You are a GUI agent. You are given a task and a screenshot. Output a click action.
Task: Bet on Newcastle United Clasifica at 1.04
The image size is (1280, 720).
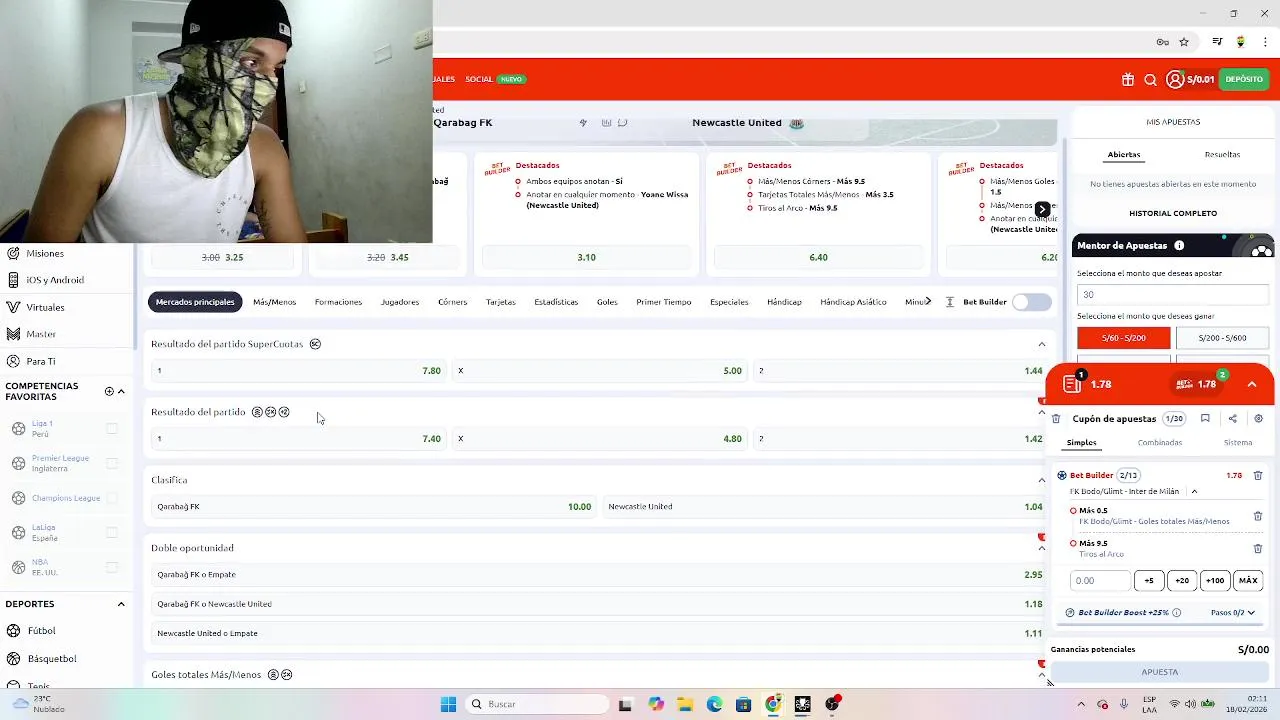(826, 507)
